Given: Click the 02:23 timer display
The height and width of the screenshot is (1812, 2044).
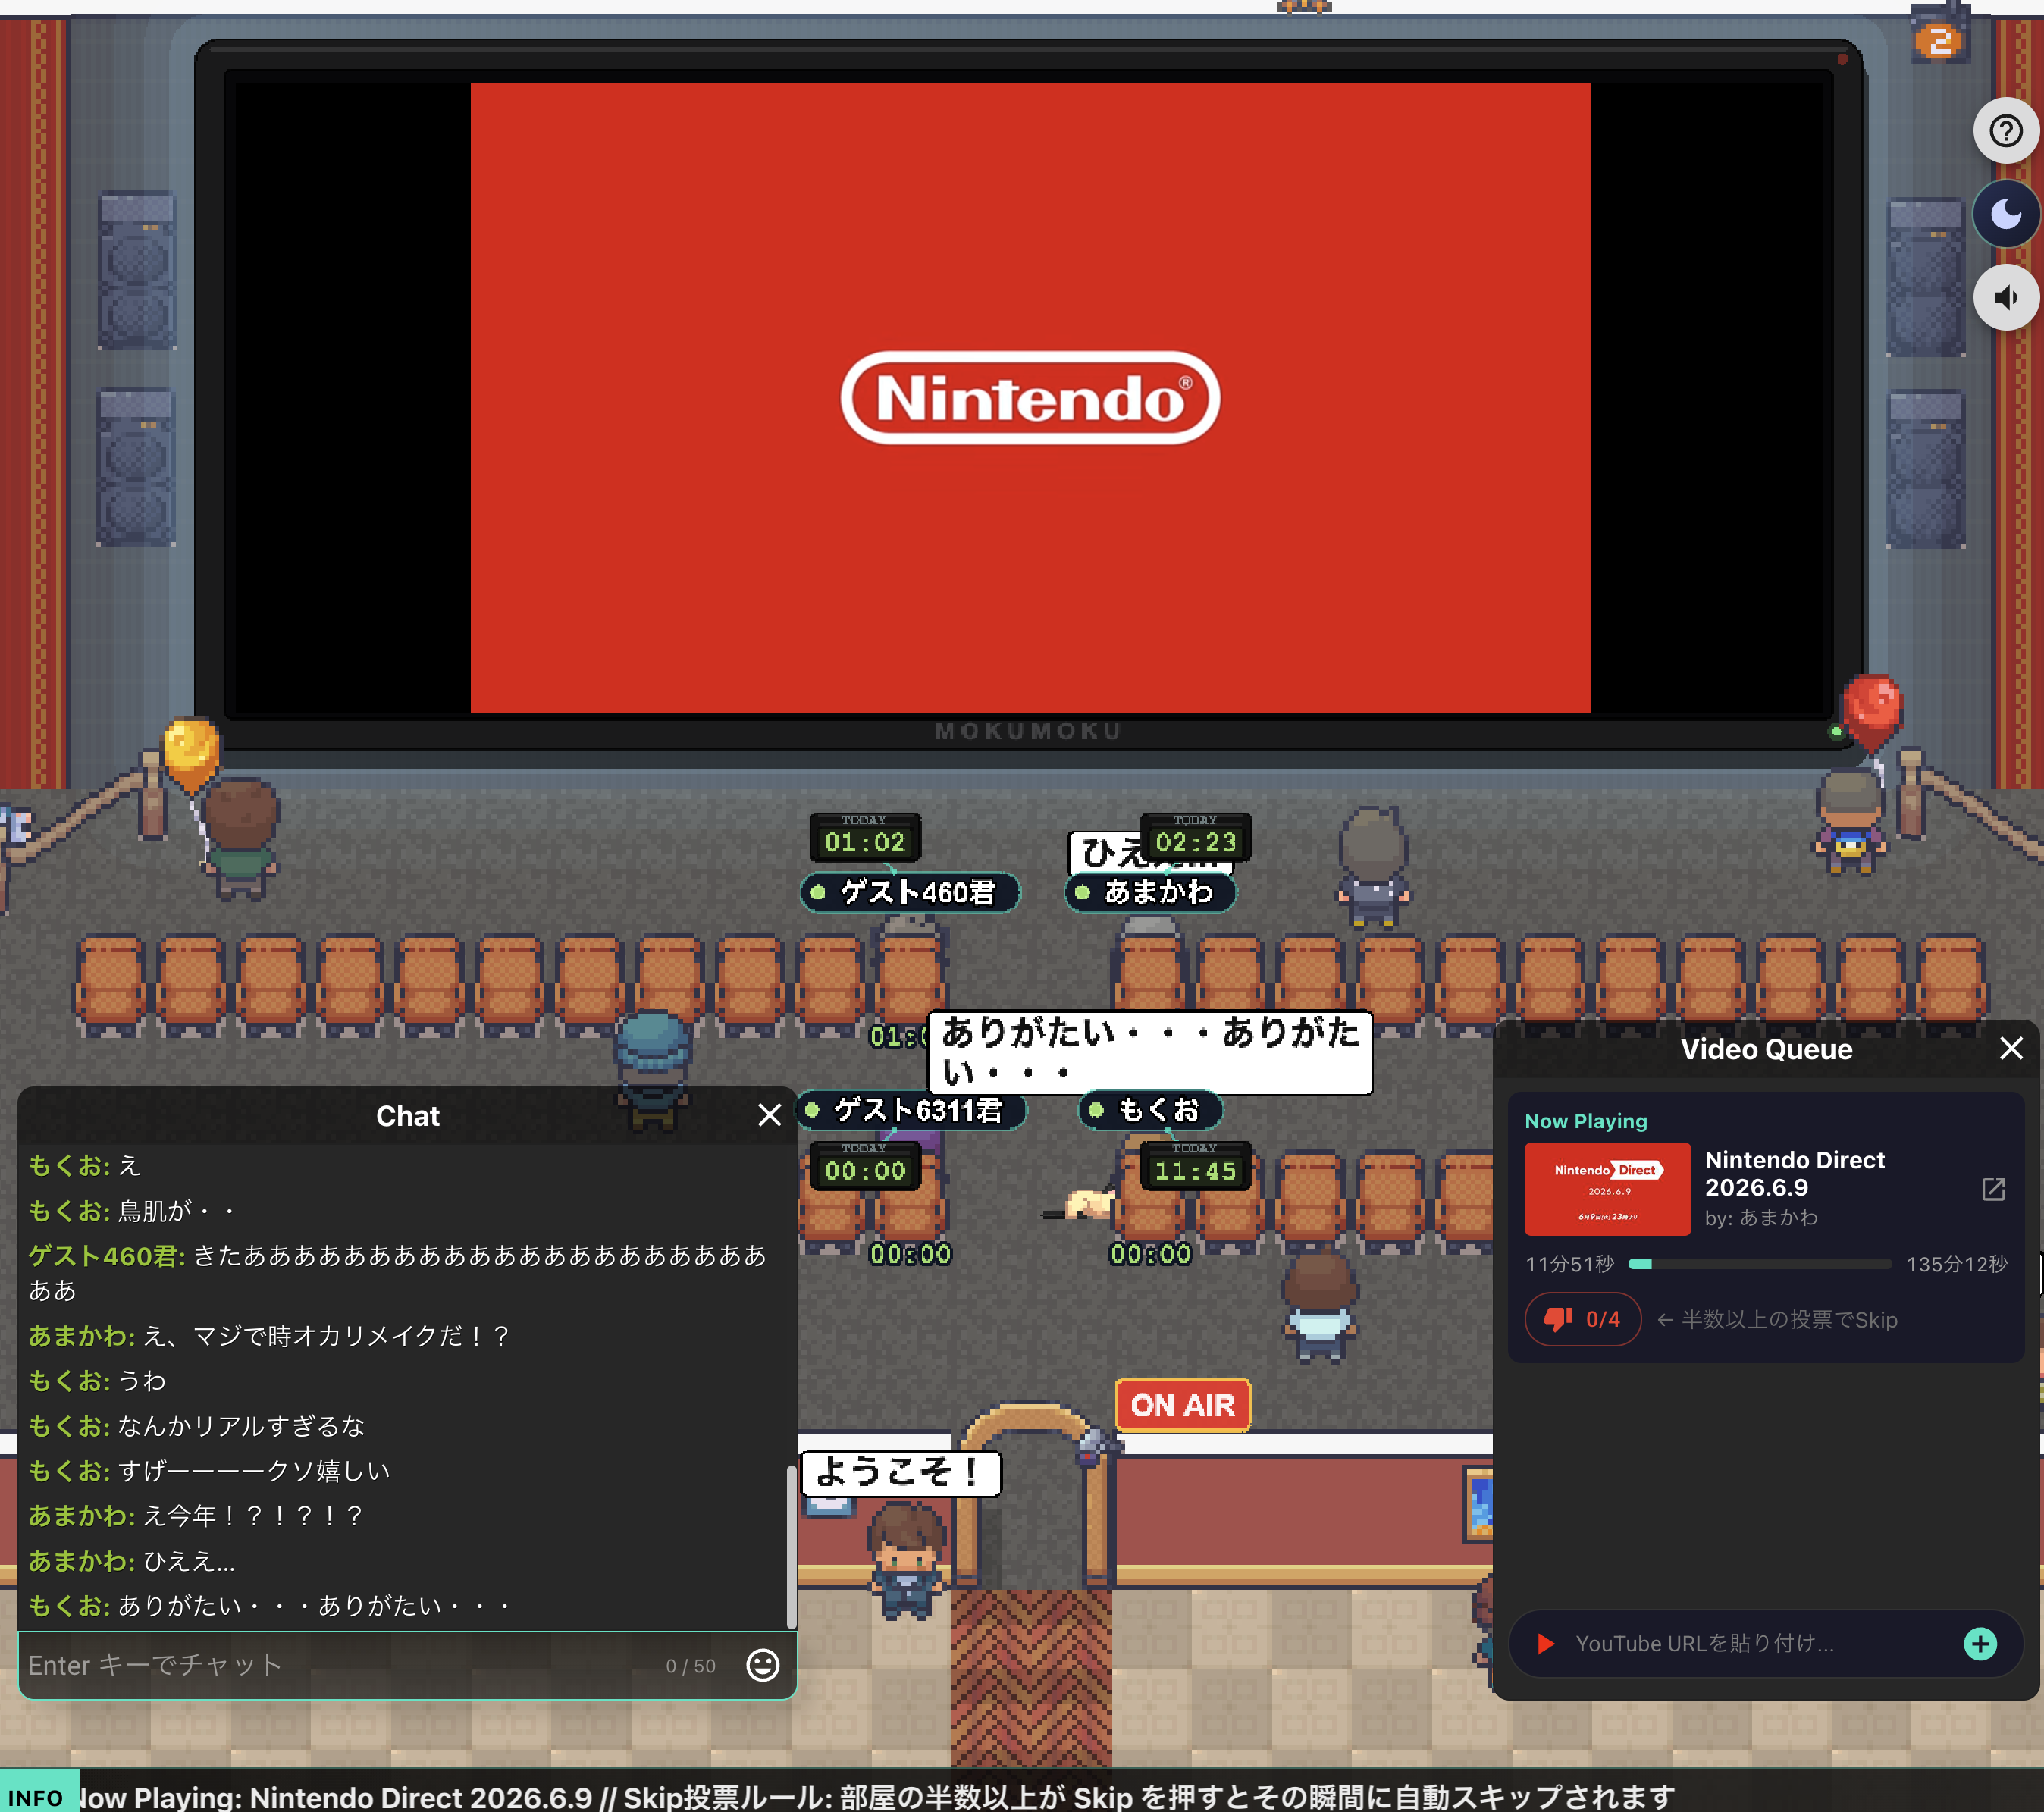Looking at the screenshot, I should click(x=1196, y=837).
